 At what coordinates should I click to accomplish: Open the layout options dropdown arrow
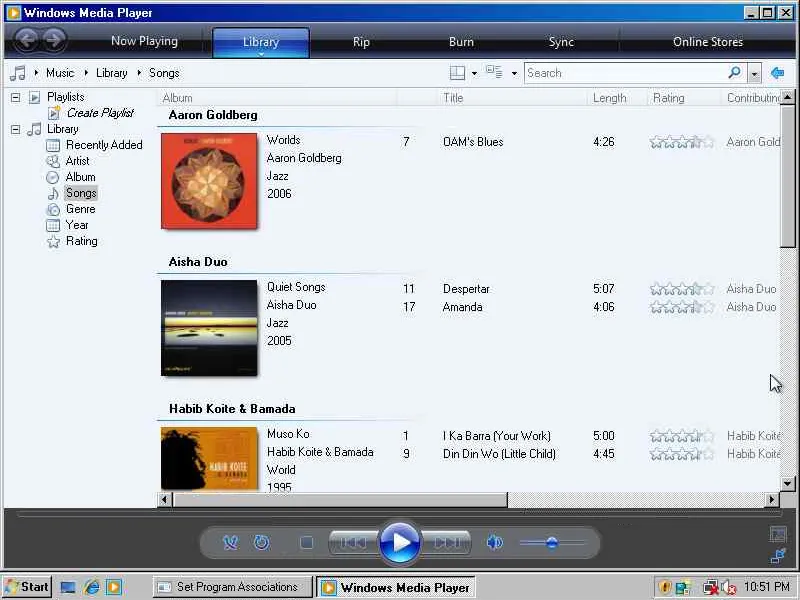pyautogui.click(x=474, y=73)
